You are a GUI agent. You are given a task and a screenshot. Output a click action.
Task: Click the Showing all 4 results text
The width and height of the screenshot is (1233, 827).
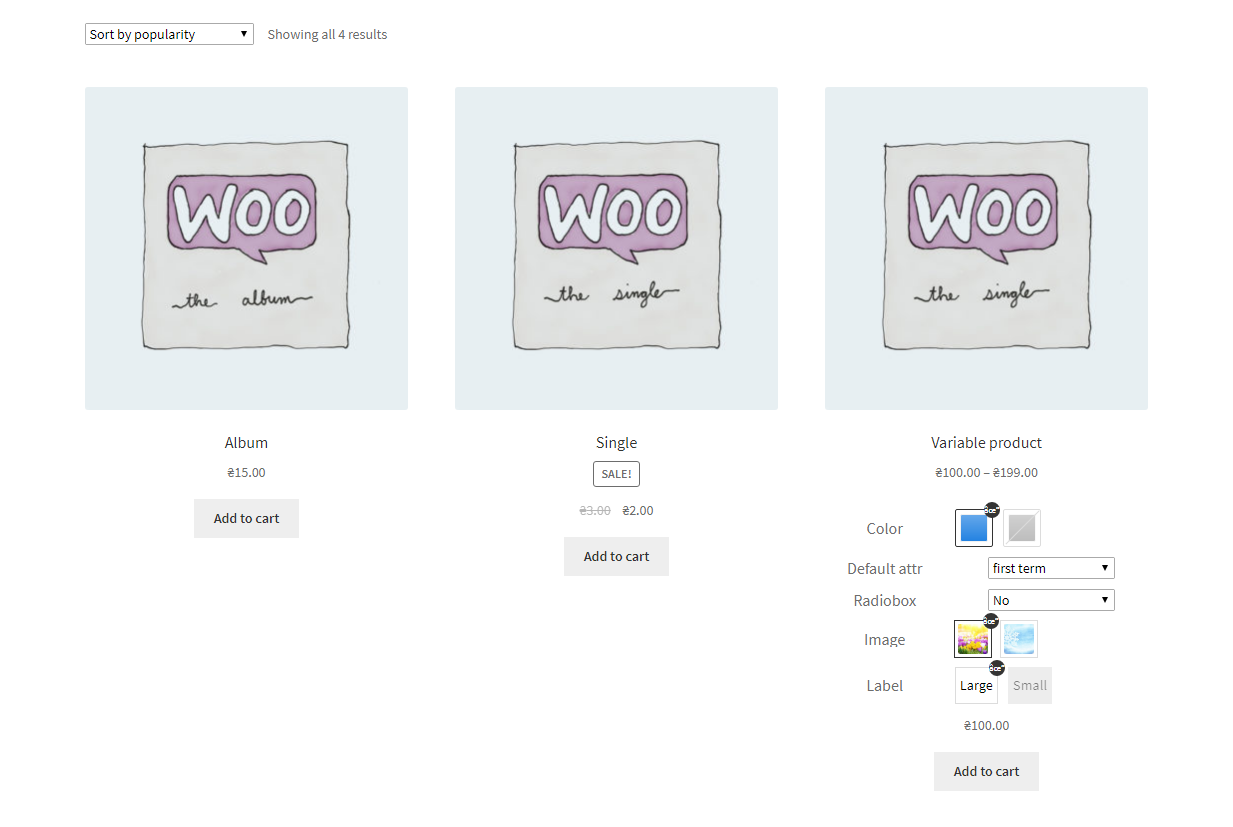pos(327,35)
